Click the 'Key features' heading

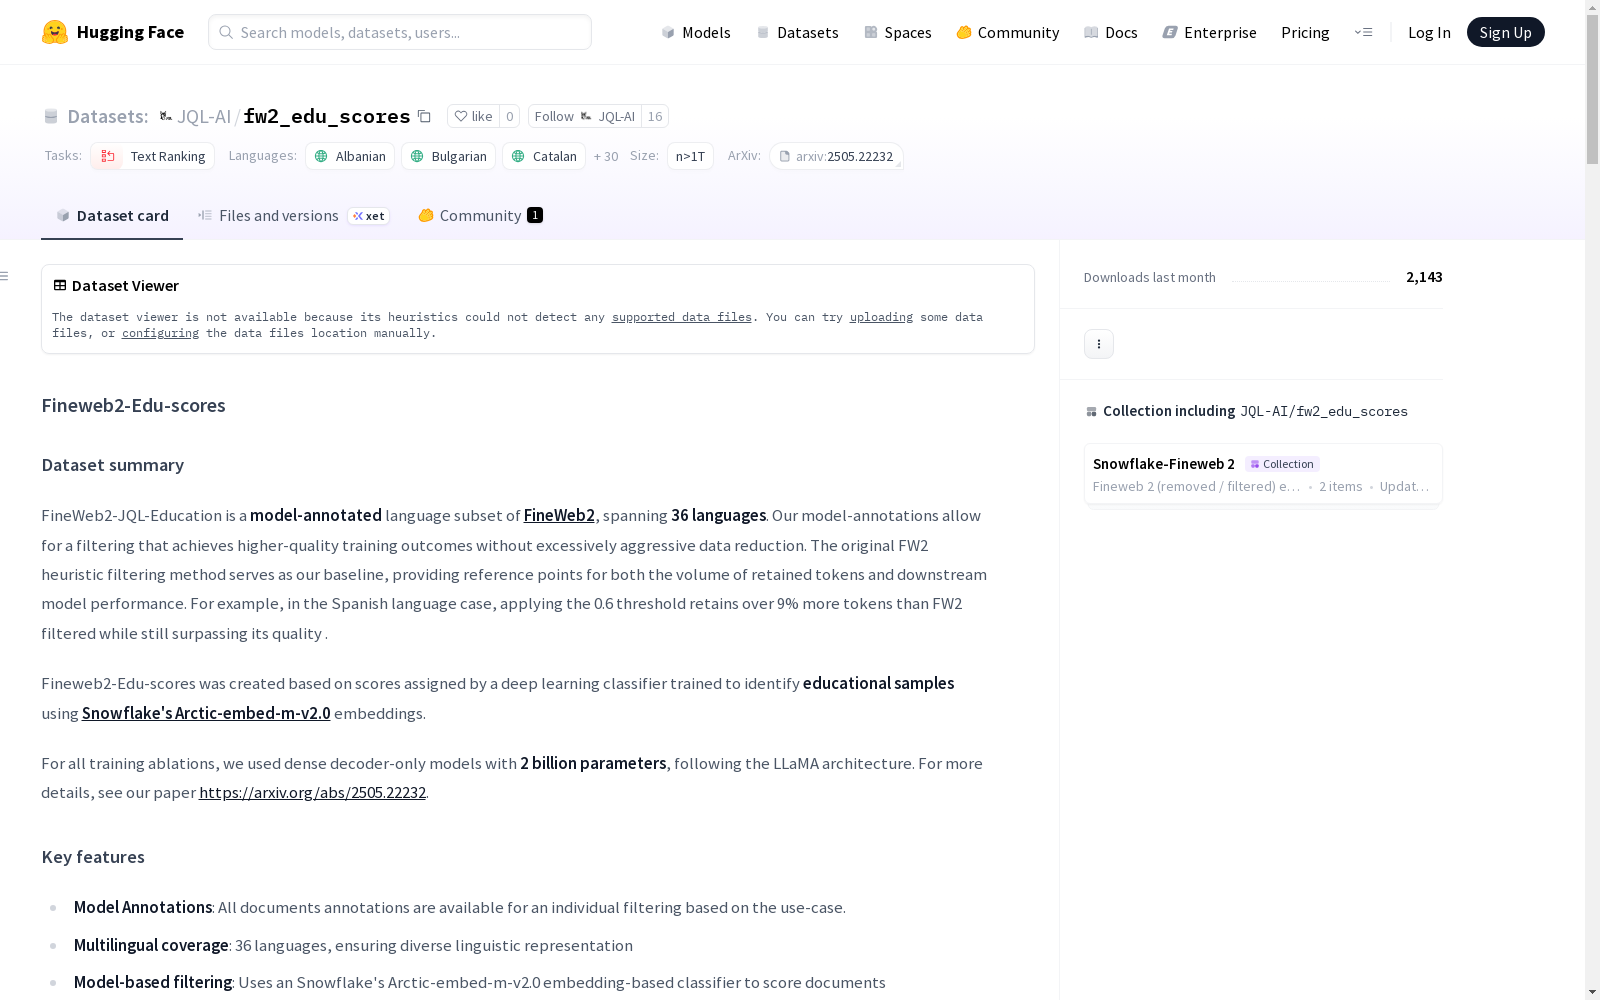(x=93, y=857)
